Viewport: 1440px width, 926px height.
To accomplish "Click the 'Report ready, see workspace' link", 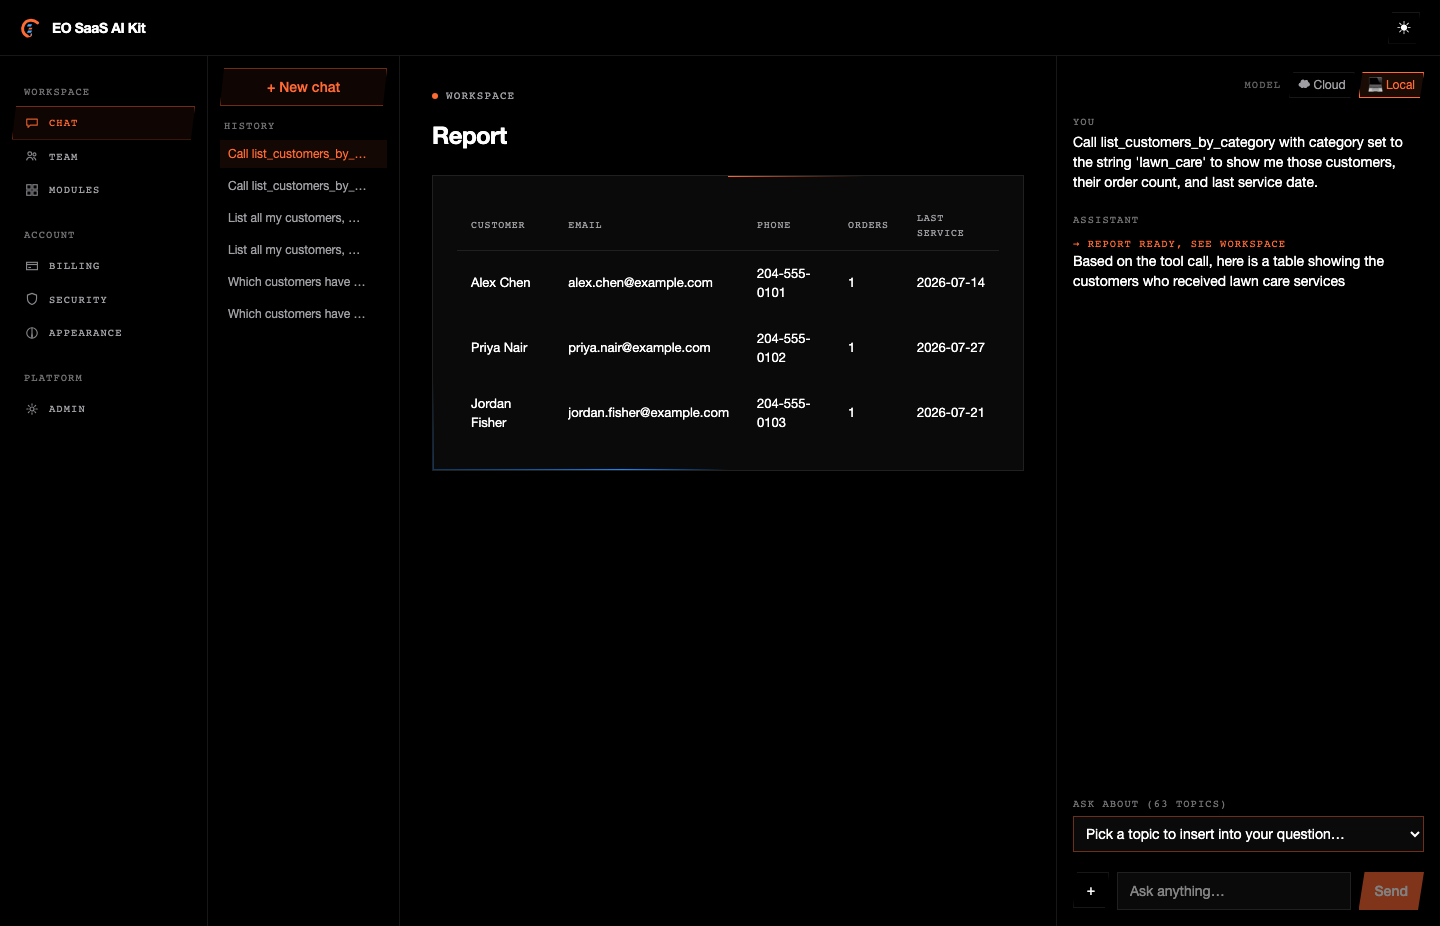I will 1179,244.
